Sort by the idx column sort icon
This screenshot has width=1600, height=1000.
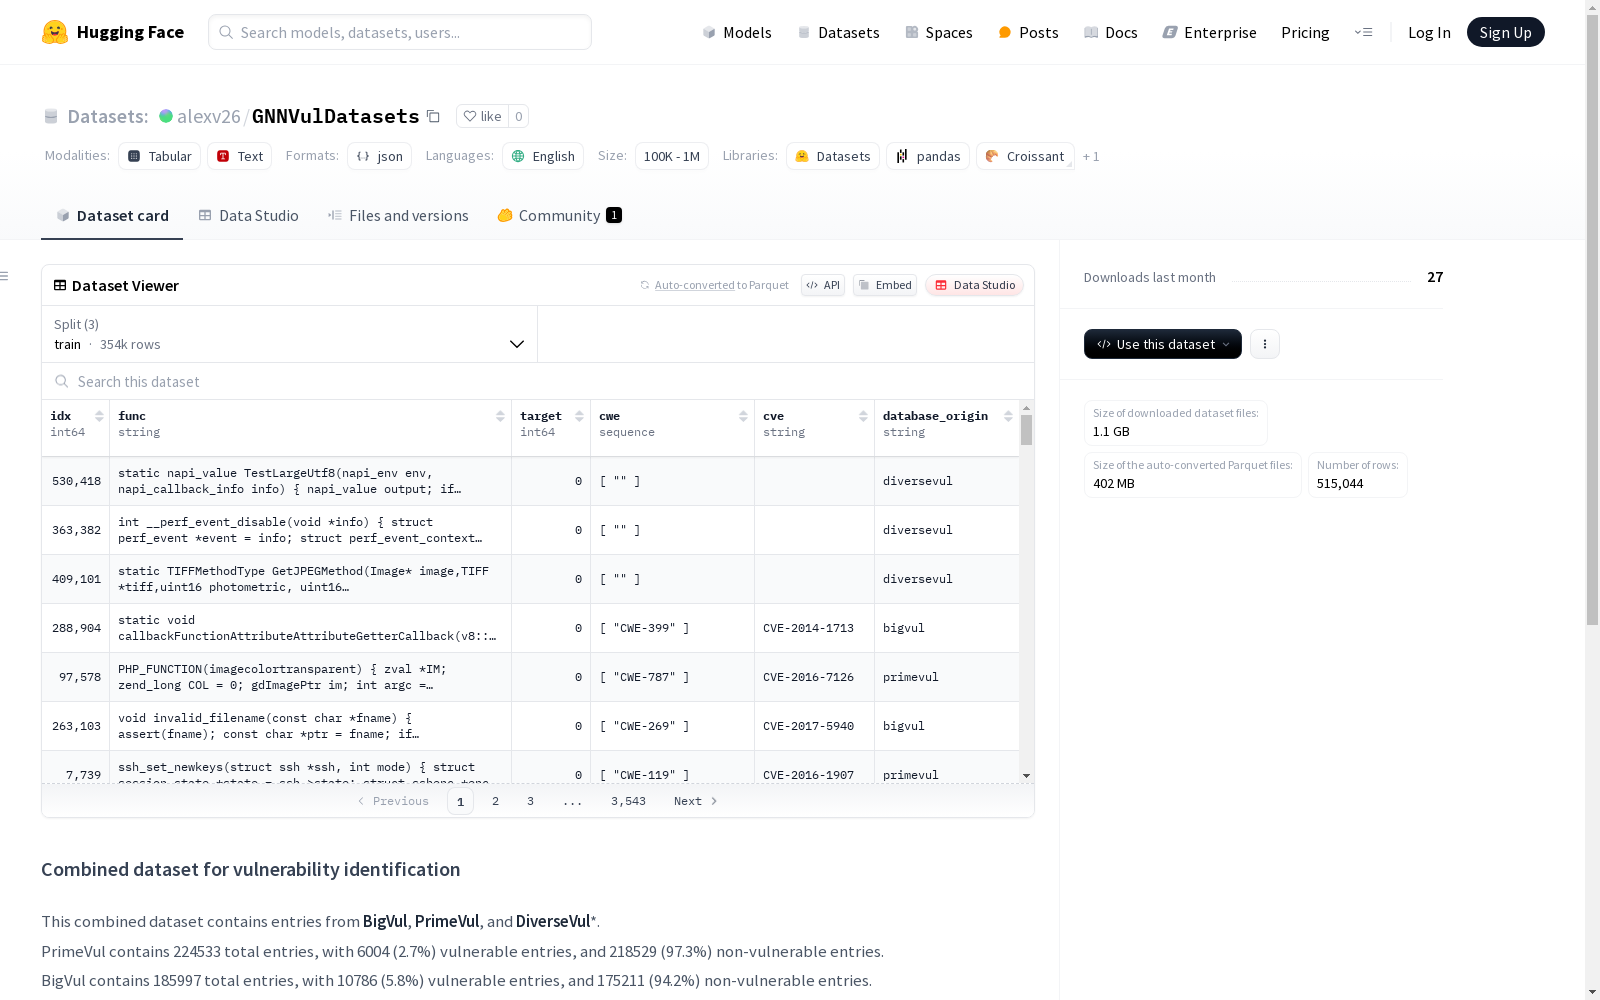[99, 416]
